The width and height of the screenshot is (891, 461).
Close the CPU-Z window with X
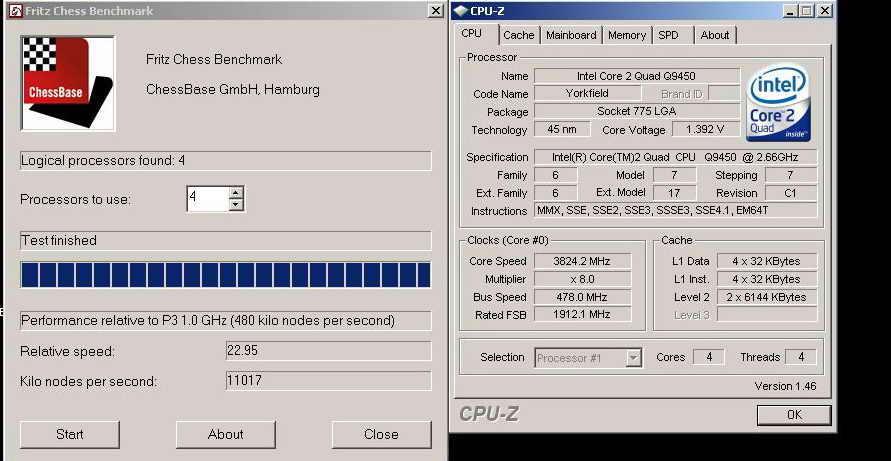[x=825, y=11]
